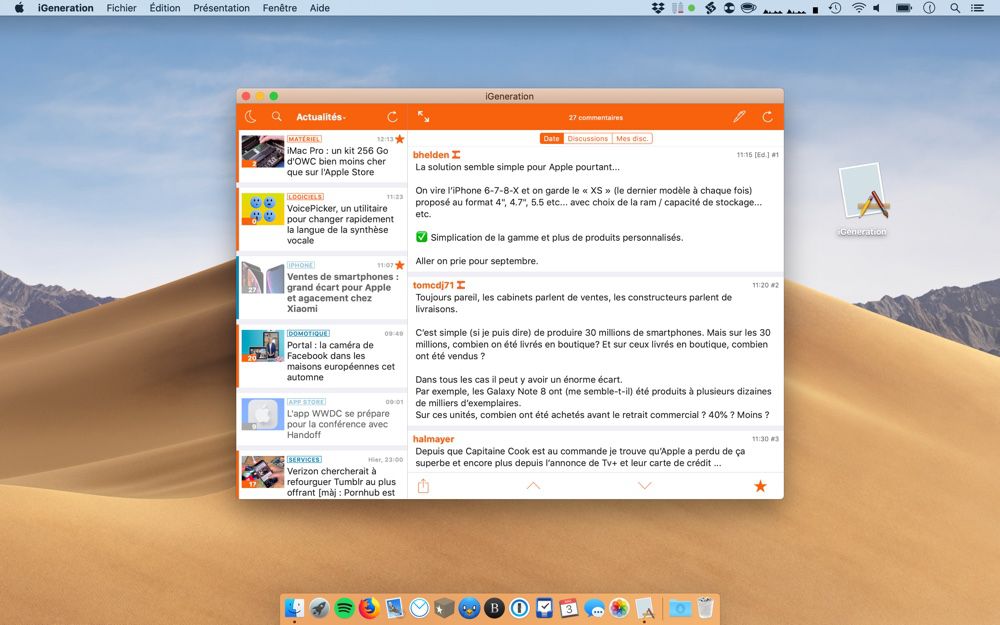Open bhelden's user profile
The width and height of the screenshot is (1000, 625).
point(431,154)
